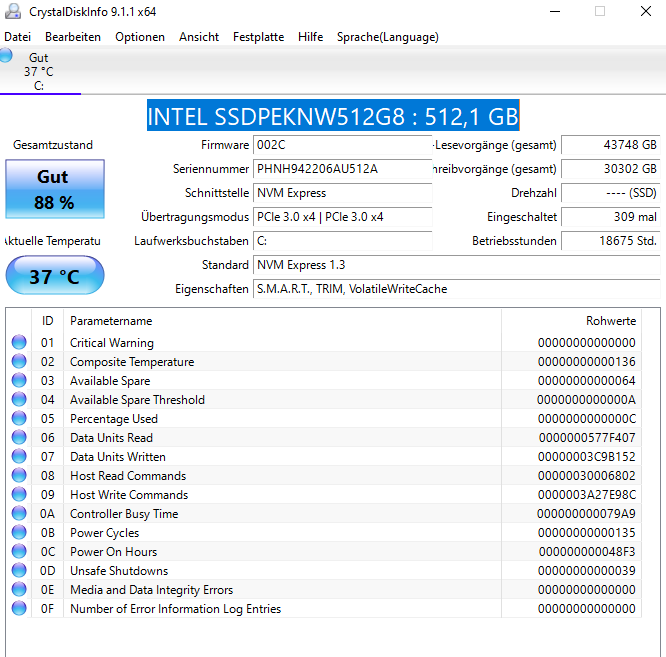666x657 pixels.
Task: Open the Bearbeiten menu
Action: pyautogui.click(x=73, y=37)
